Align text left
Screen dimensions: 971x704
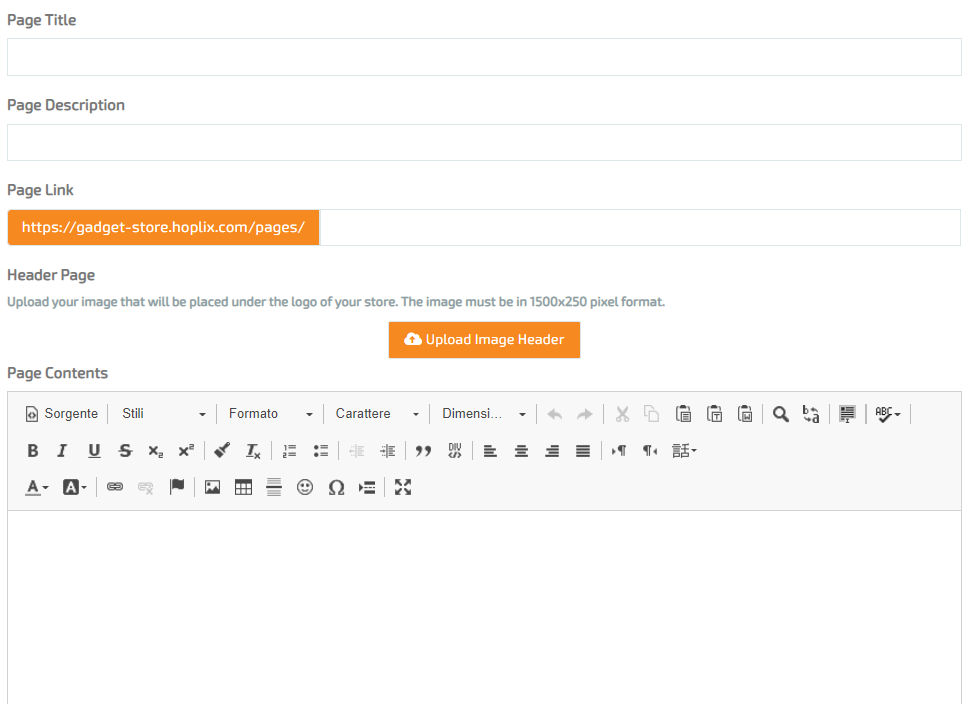490,451
